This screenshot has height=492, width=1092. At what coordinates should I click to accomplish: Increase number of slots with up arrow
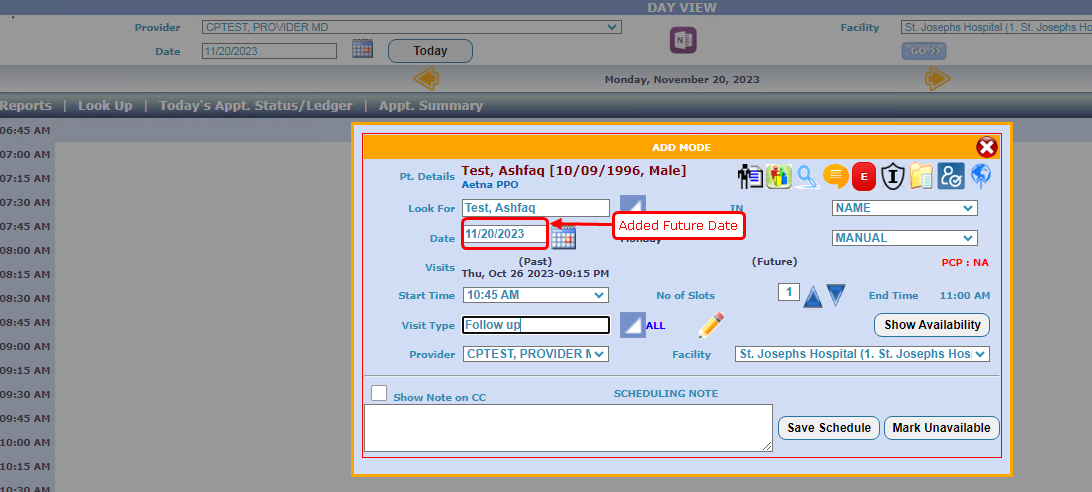pos(813,296)
